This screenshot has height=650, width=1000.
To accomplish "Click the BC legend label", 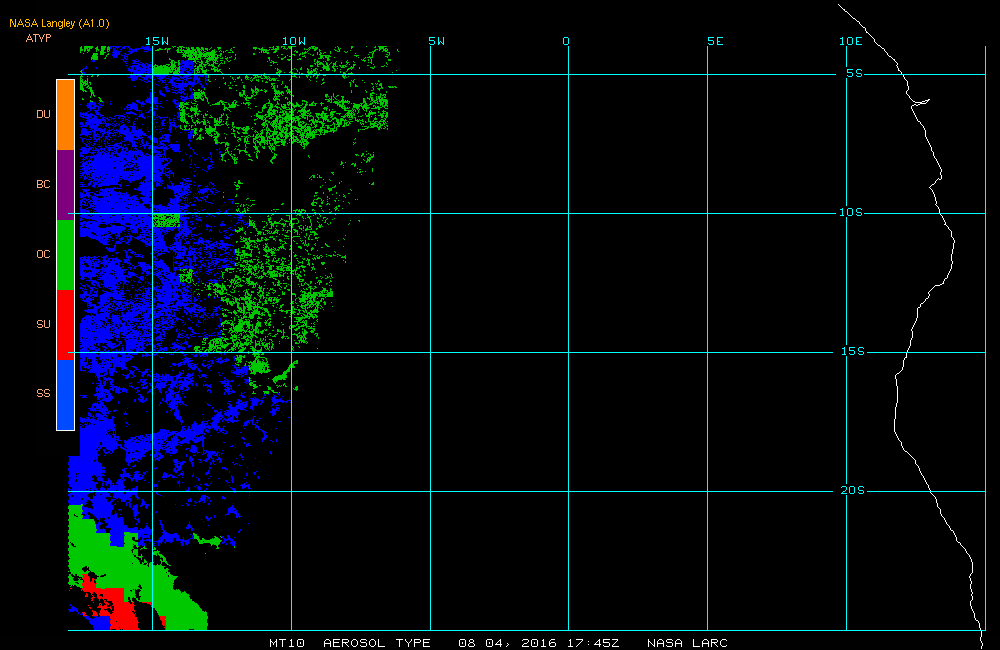I will tap(43, 184).
